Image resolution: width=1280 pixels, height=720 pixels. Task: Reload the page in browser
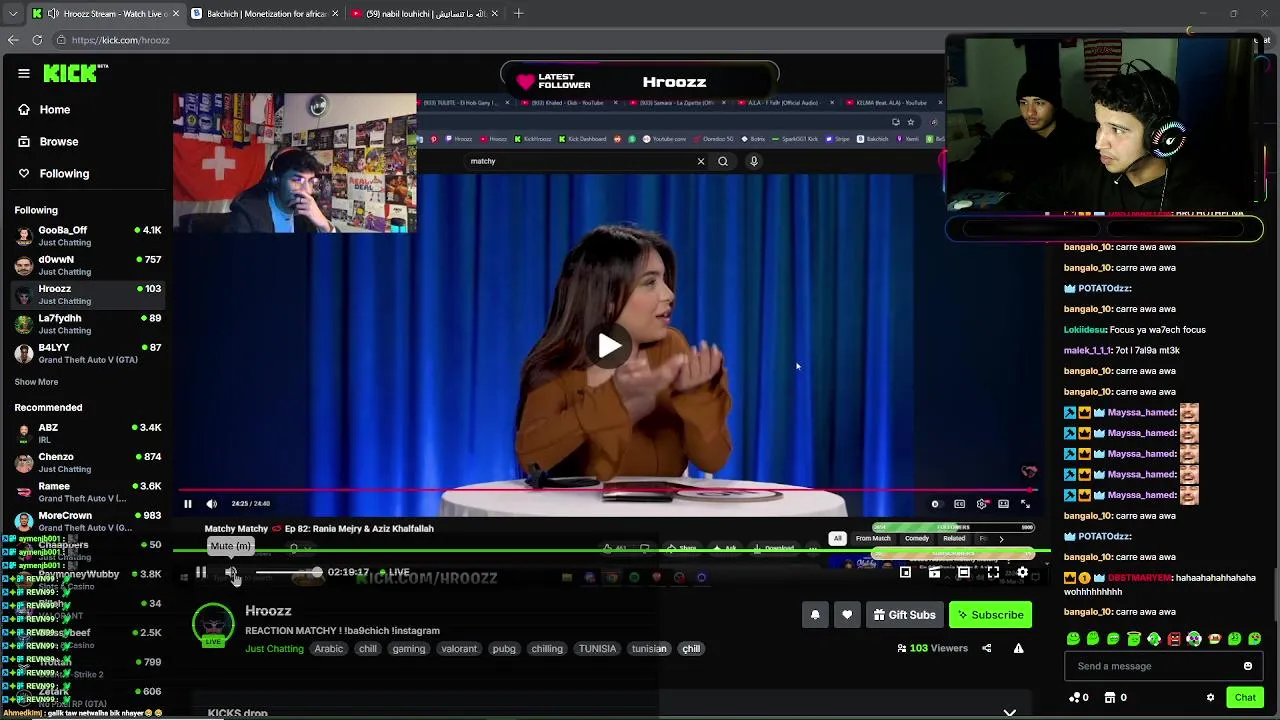37,40
